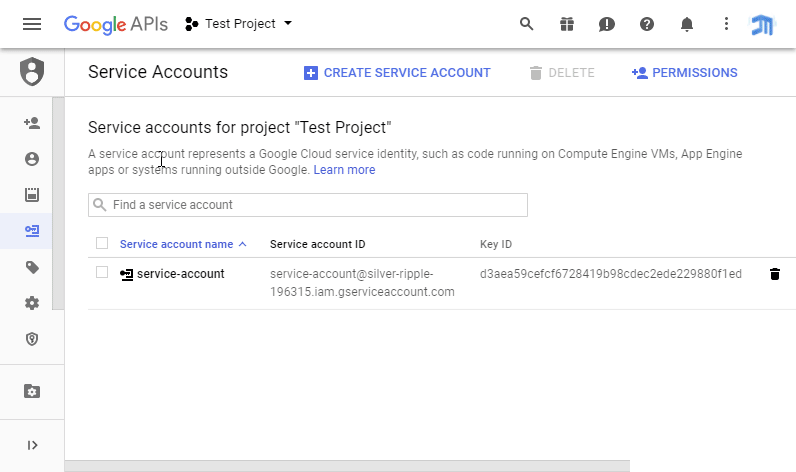The width and height of the screenshot is (796, 472).
Task: Open the hamburger navigation menu
Action: pyautogui.click(x=32, y=24)
